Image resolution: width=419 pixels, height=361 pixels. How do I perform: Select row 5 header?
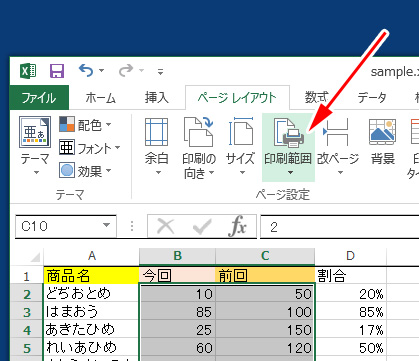(27, 348)
